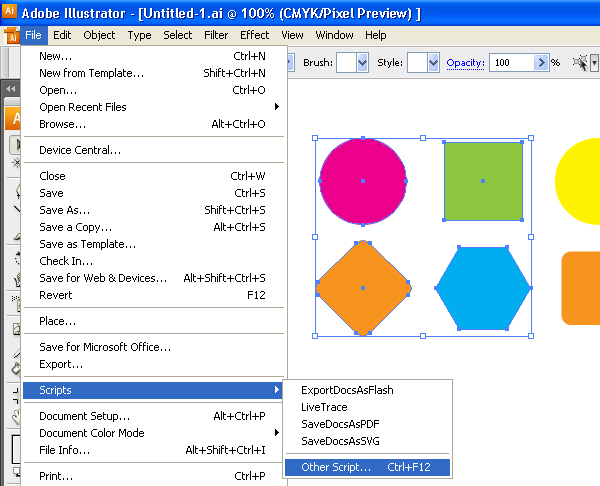This screenshot has width=600, height=486.
Task: Choose New from Template...
Action: click(153, 73)
